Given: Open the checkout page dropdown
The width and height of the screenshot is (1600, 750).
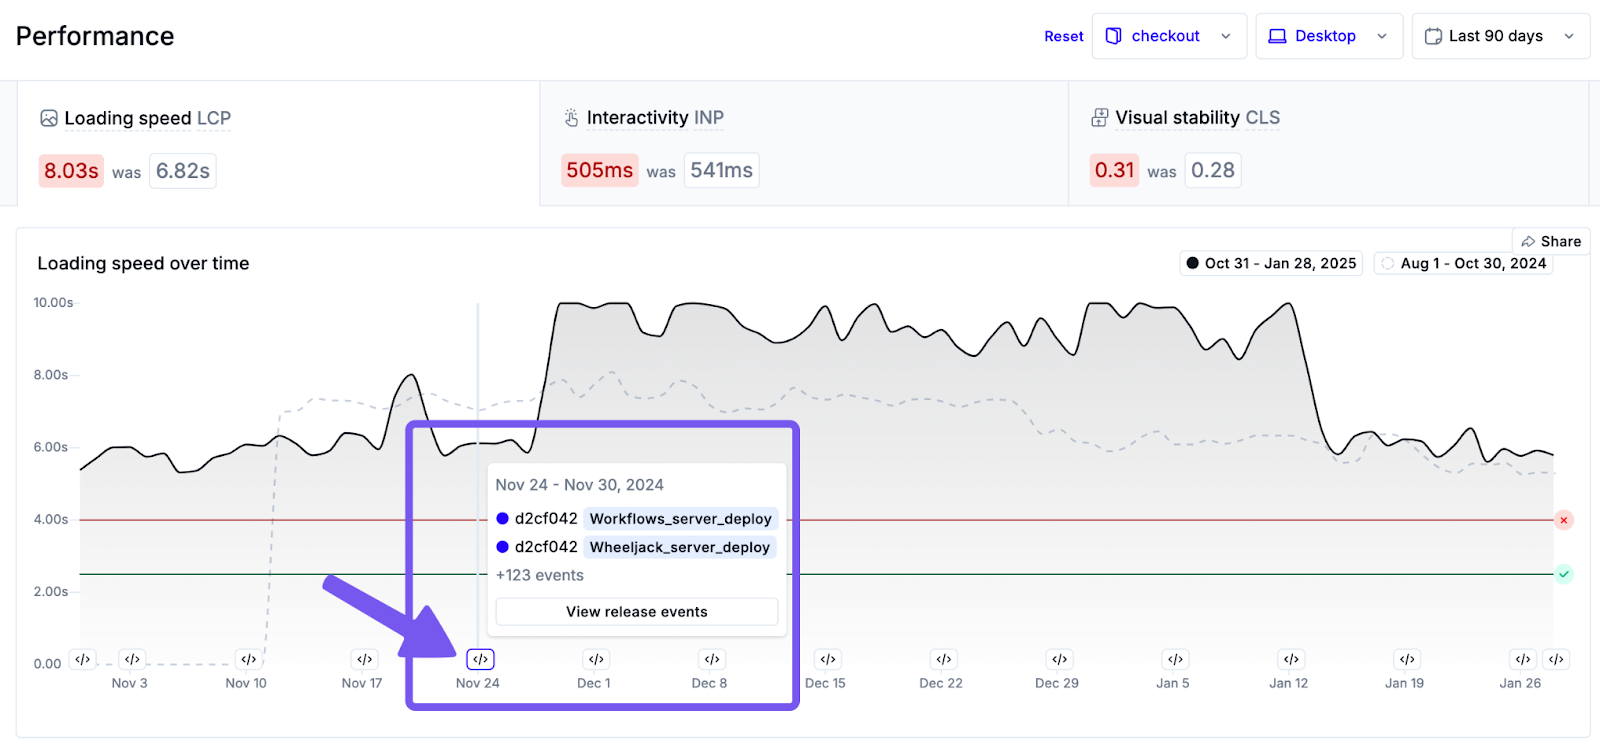Looking at the screenshot, I should pos(1169,36).
